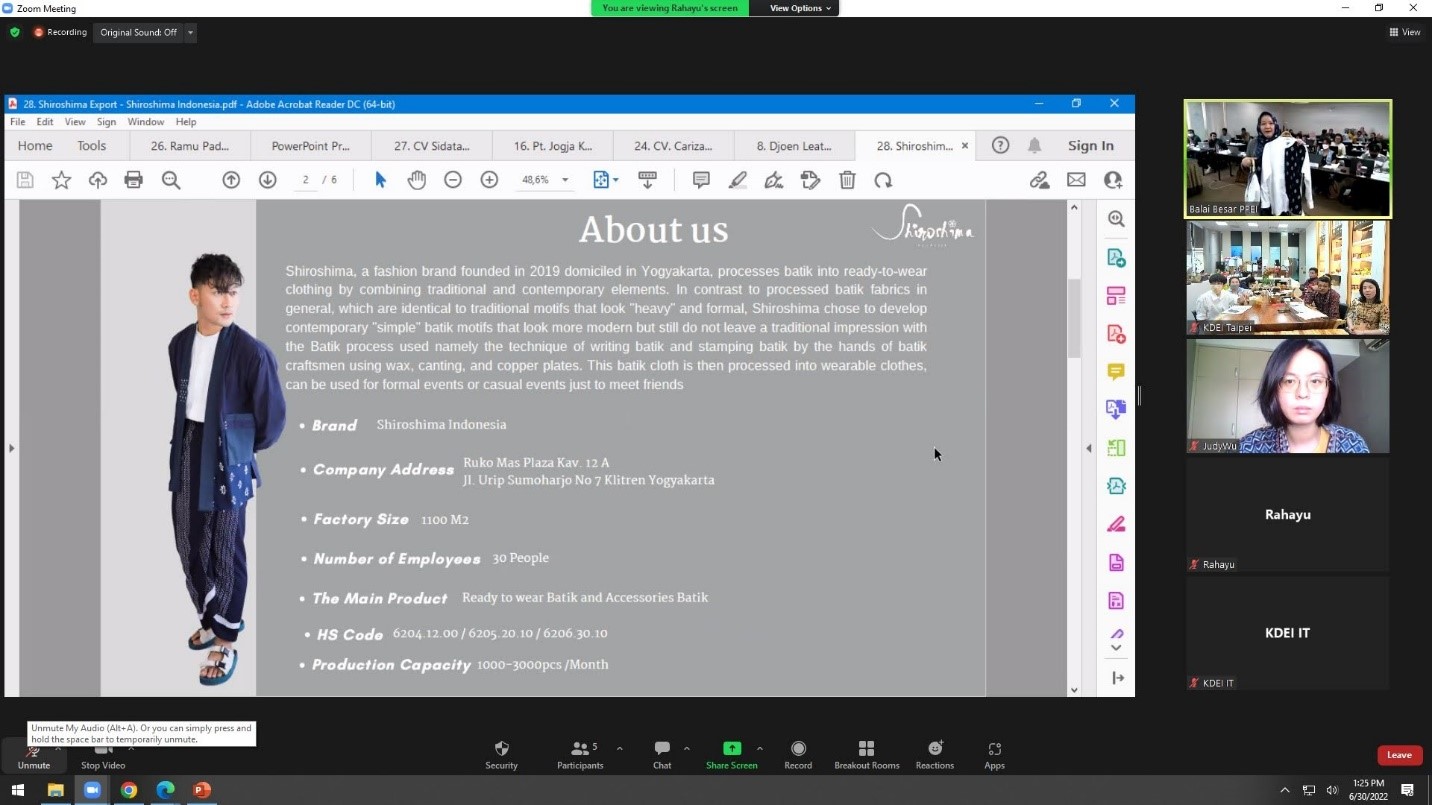Open the Sign menu in Acrobat
This screenshot has width=1432, height=805.
[106, 122]
